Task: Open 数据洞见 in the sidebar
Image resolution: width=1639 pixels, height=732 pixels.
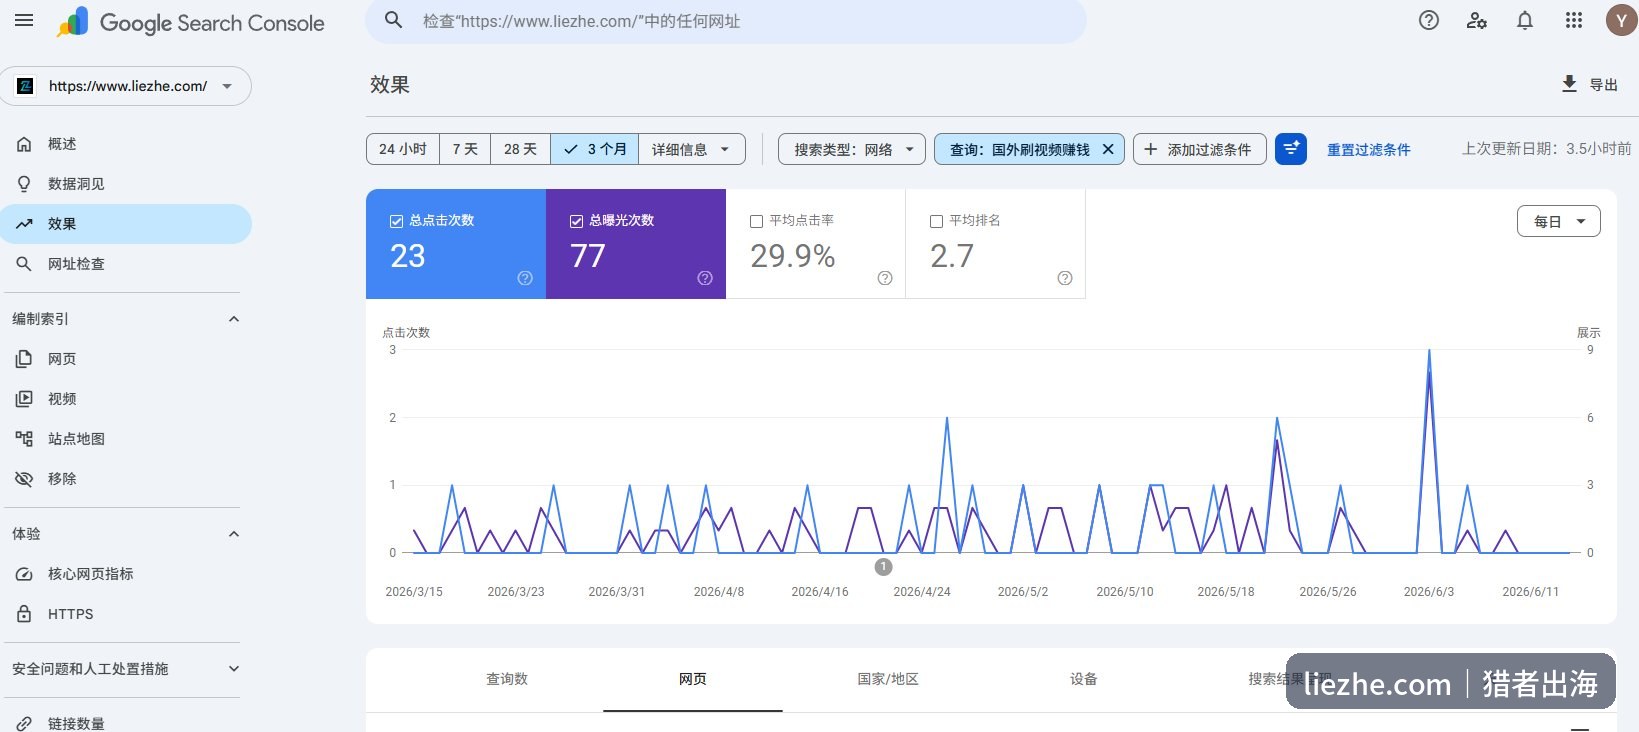Action: [x=126, y=184]
